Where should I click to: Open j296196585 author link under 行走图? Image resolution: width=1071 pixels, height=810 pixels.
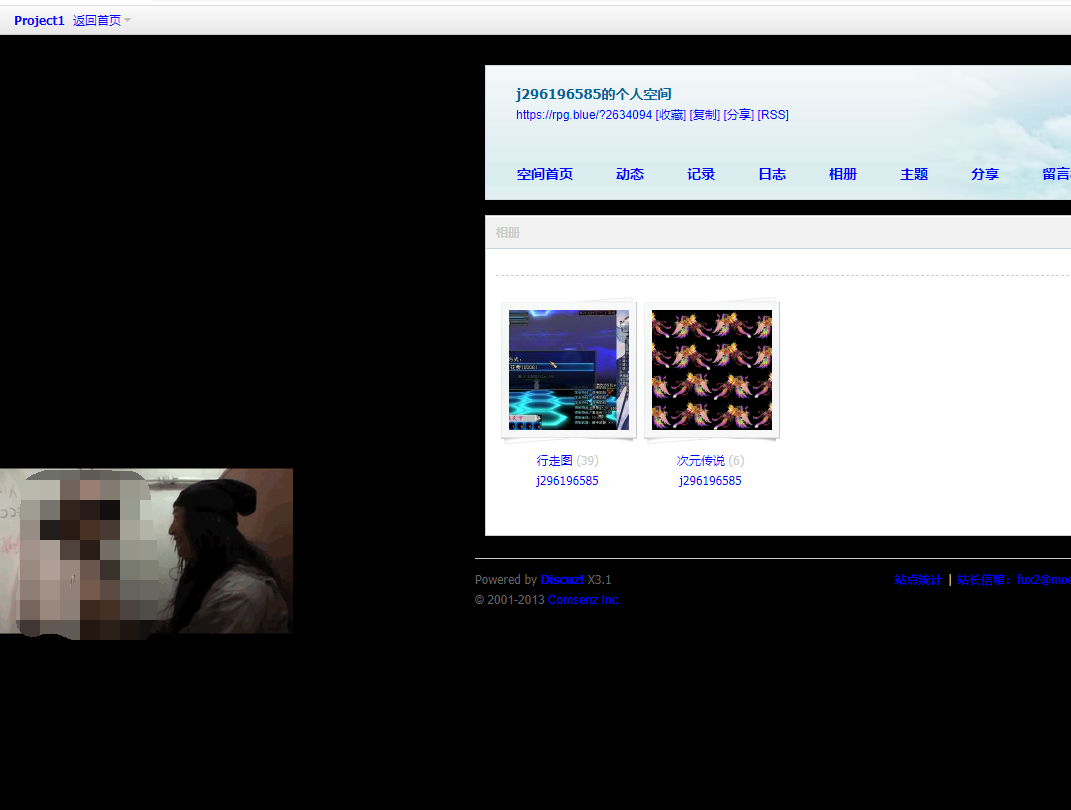(568, 481)
